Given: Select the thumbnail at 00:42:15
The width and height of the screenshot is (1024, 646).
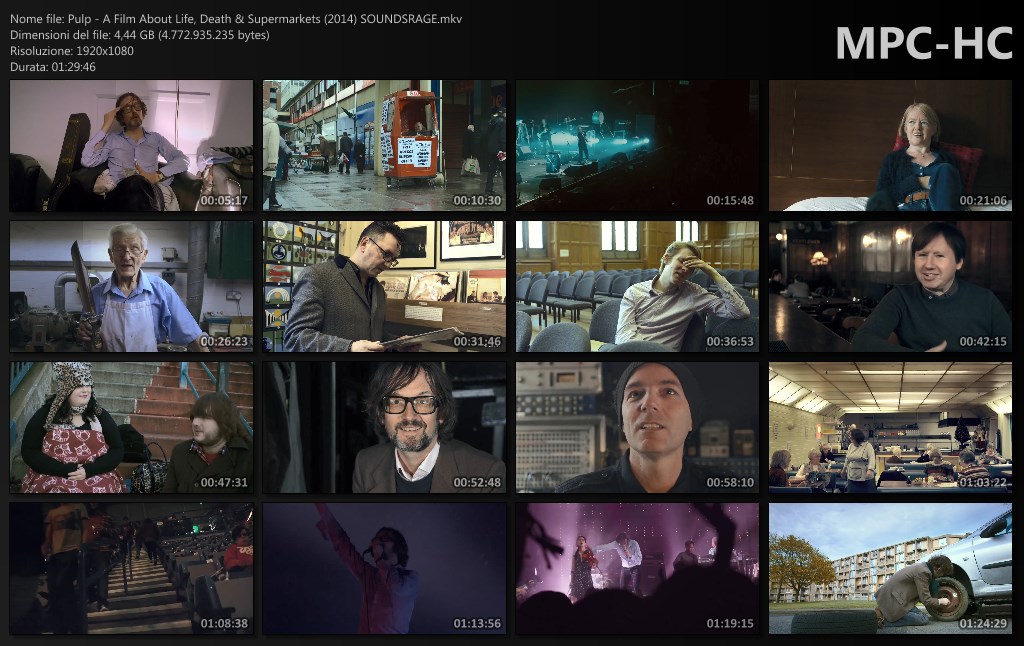Looking at the screenshot, I should 890,286.
